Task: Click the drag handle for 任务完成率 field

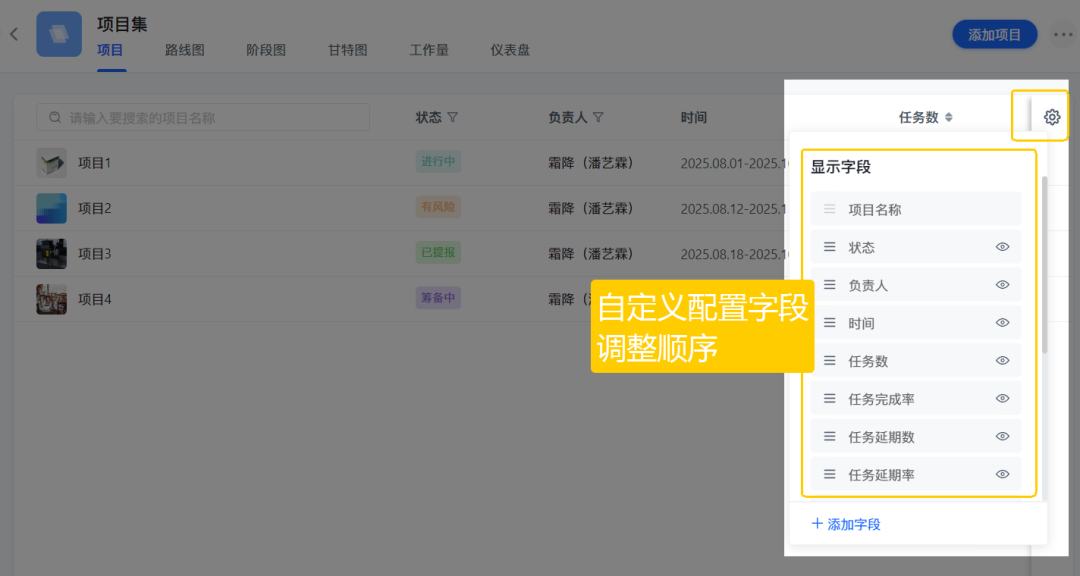Action: 829,399
